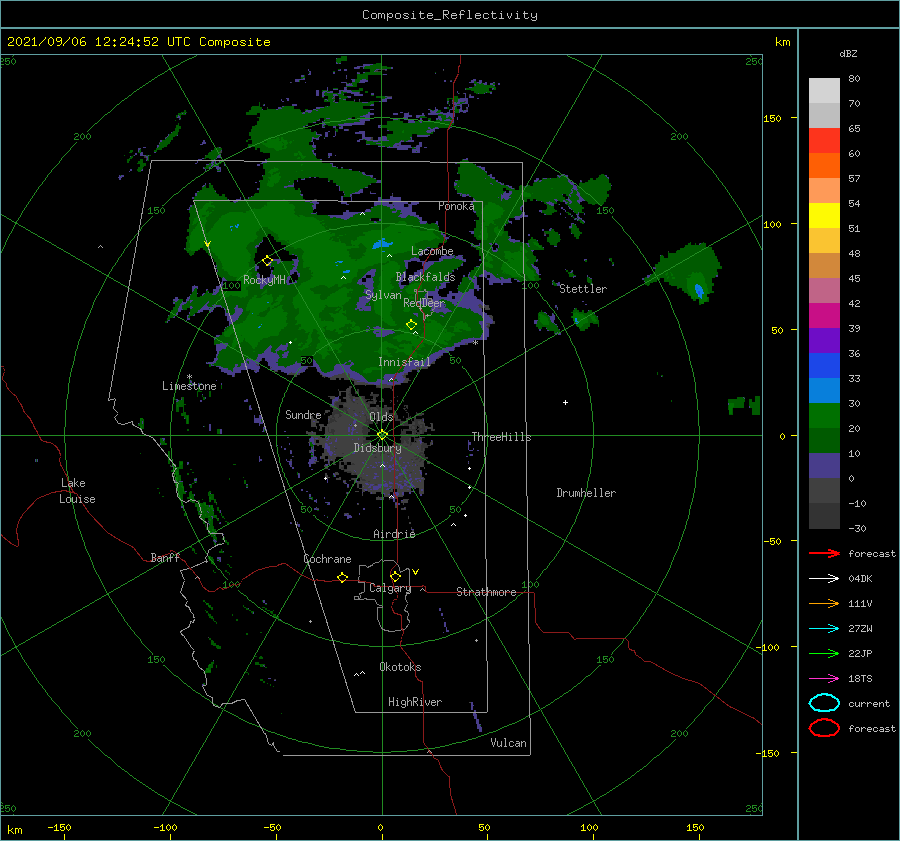Click the white 04DK arrow legend icon
The image size is (900, 841).
tap(824, 579)
